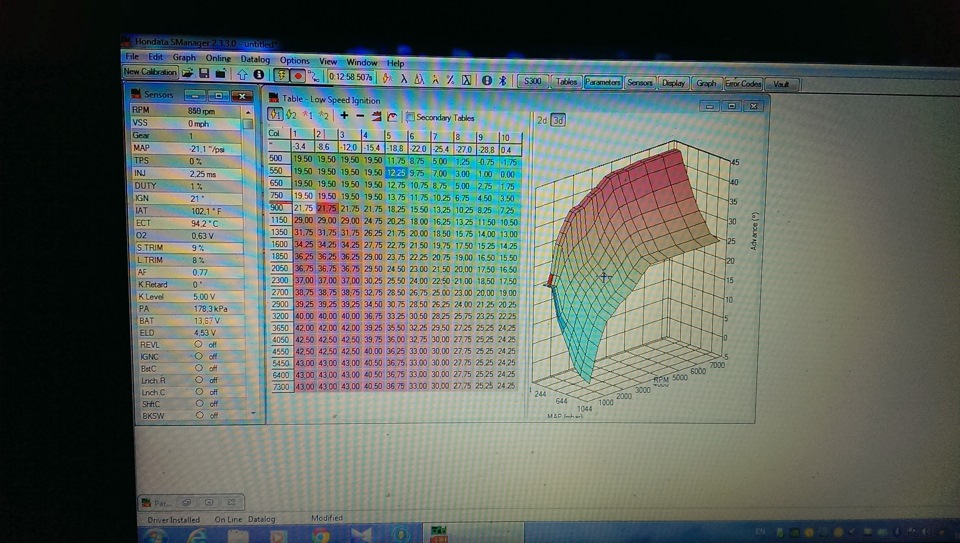This screenshot has height=543, width=960.
Task: Switch graph to 3d view
Action: point(558,121)
